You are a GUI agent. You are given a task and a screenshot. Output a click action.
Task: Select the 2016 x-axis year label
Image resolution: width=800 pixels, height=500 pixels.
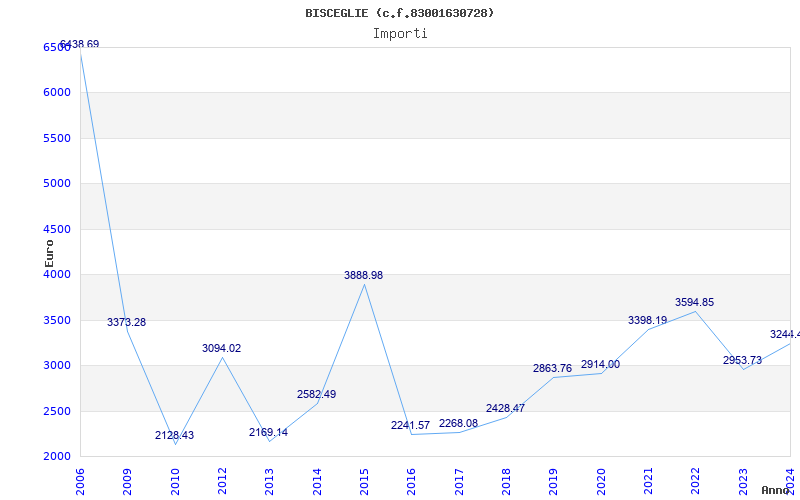[x=412, y=482]
